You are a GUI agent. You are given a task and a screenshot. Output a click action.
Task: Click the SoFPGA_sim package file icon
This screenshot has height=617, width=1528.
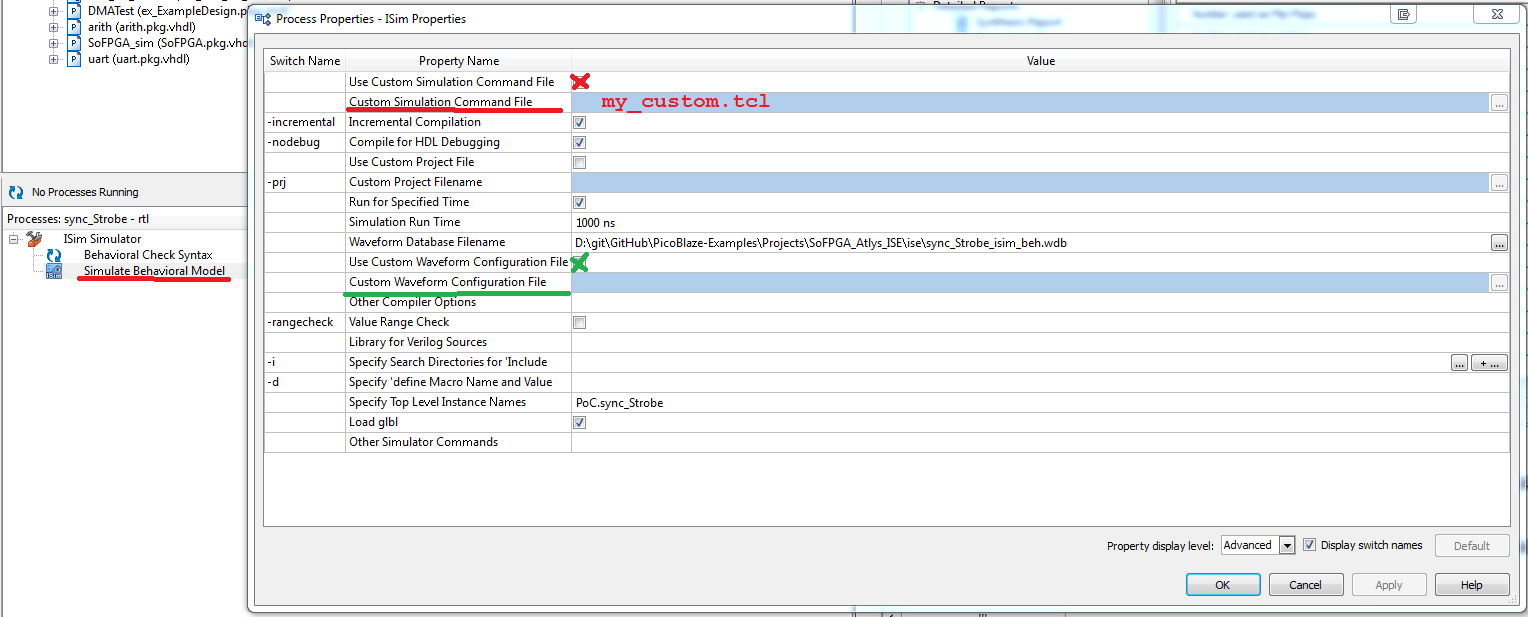click(x=74, y=43)
